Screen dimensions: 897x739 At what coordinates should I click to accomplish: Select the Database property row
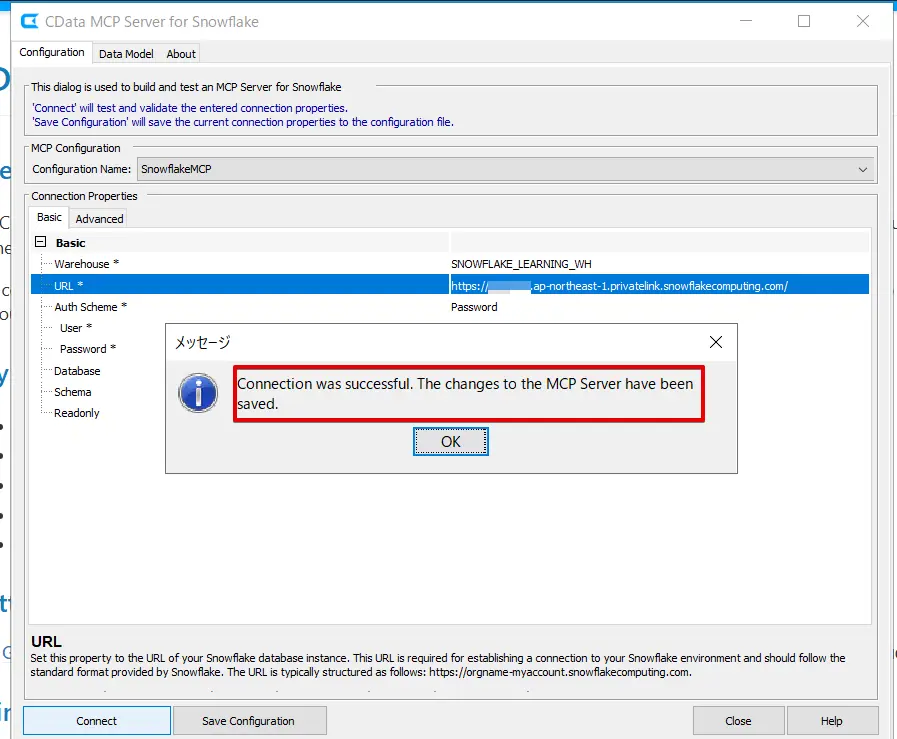77,371
